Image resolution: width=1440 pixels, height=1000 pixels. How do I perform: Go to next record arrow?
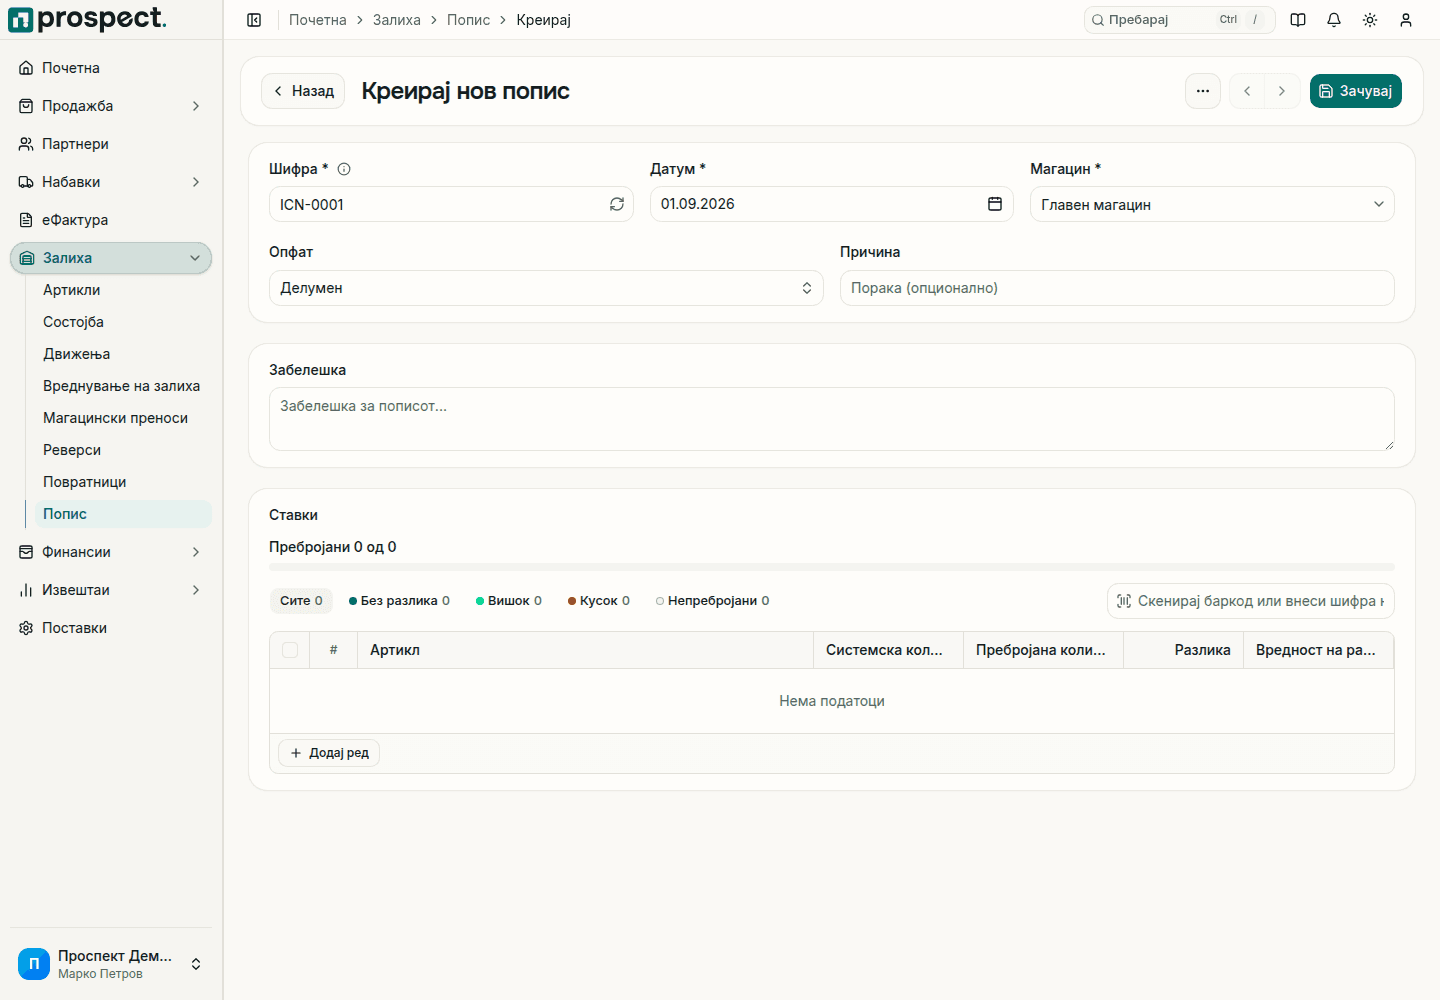(1282, 91)
